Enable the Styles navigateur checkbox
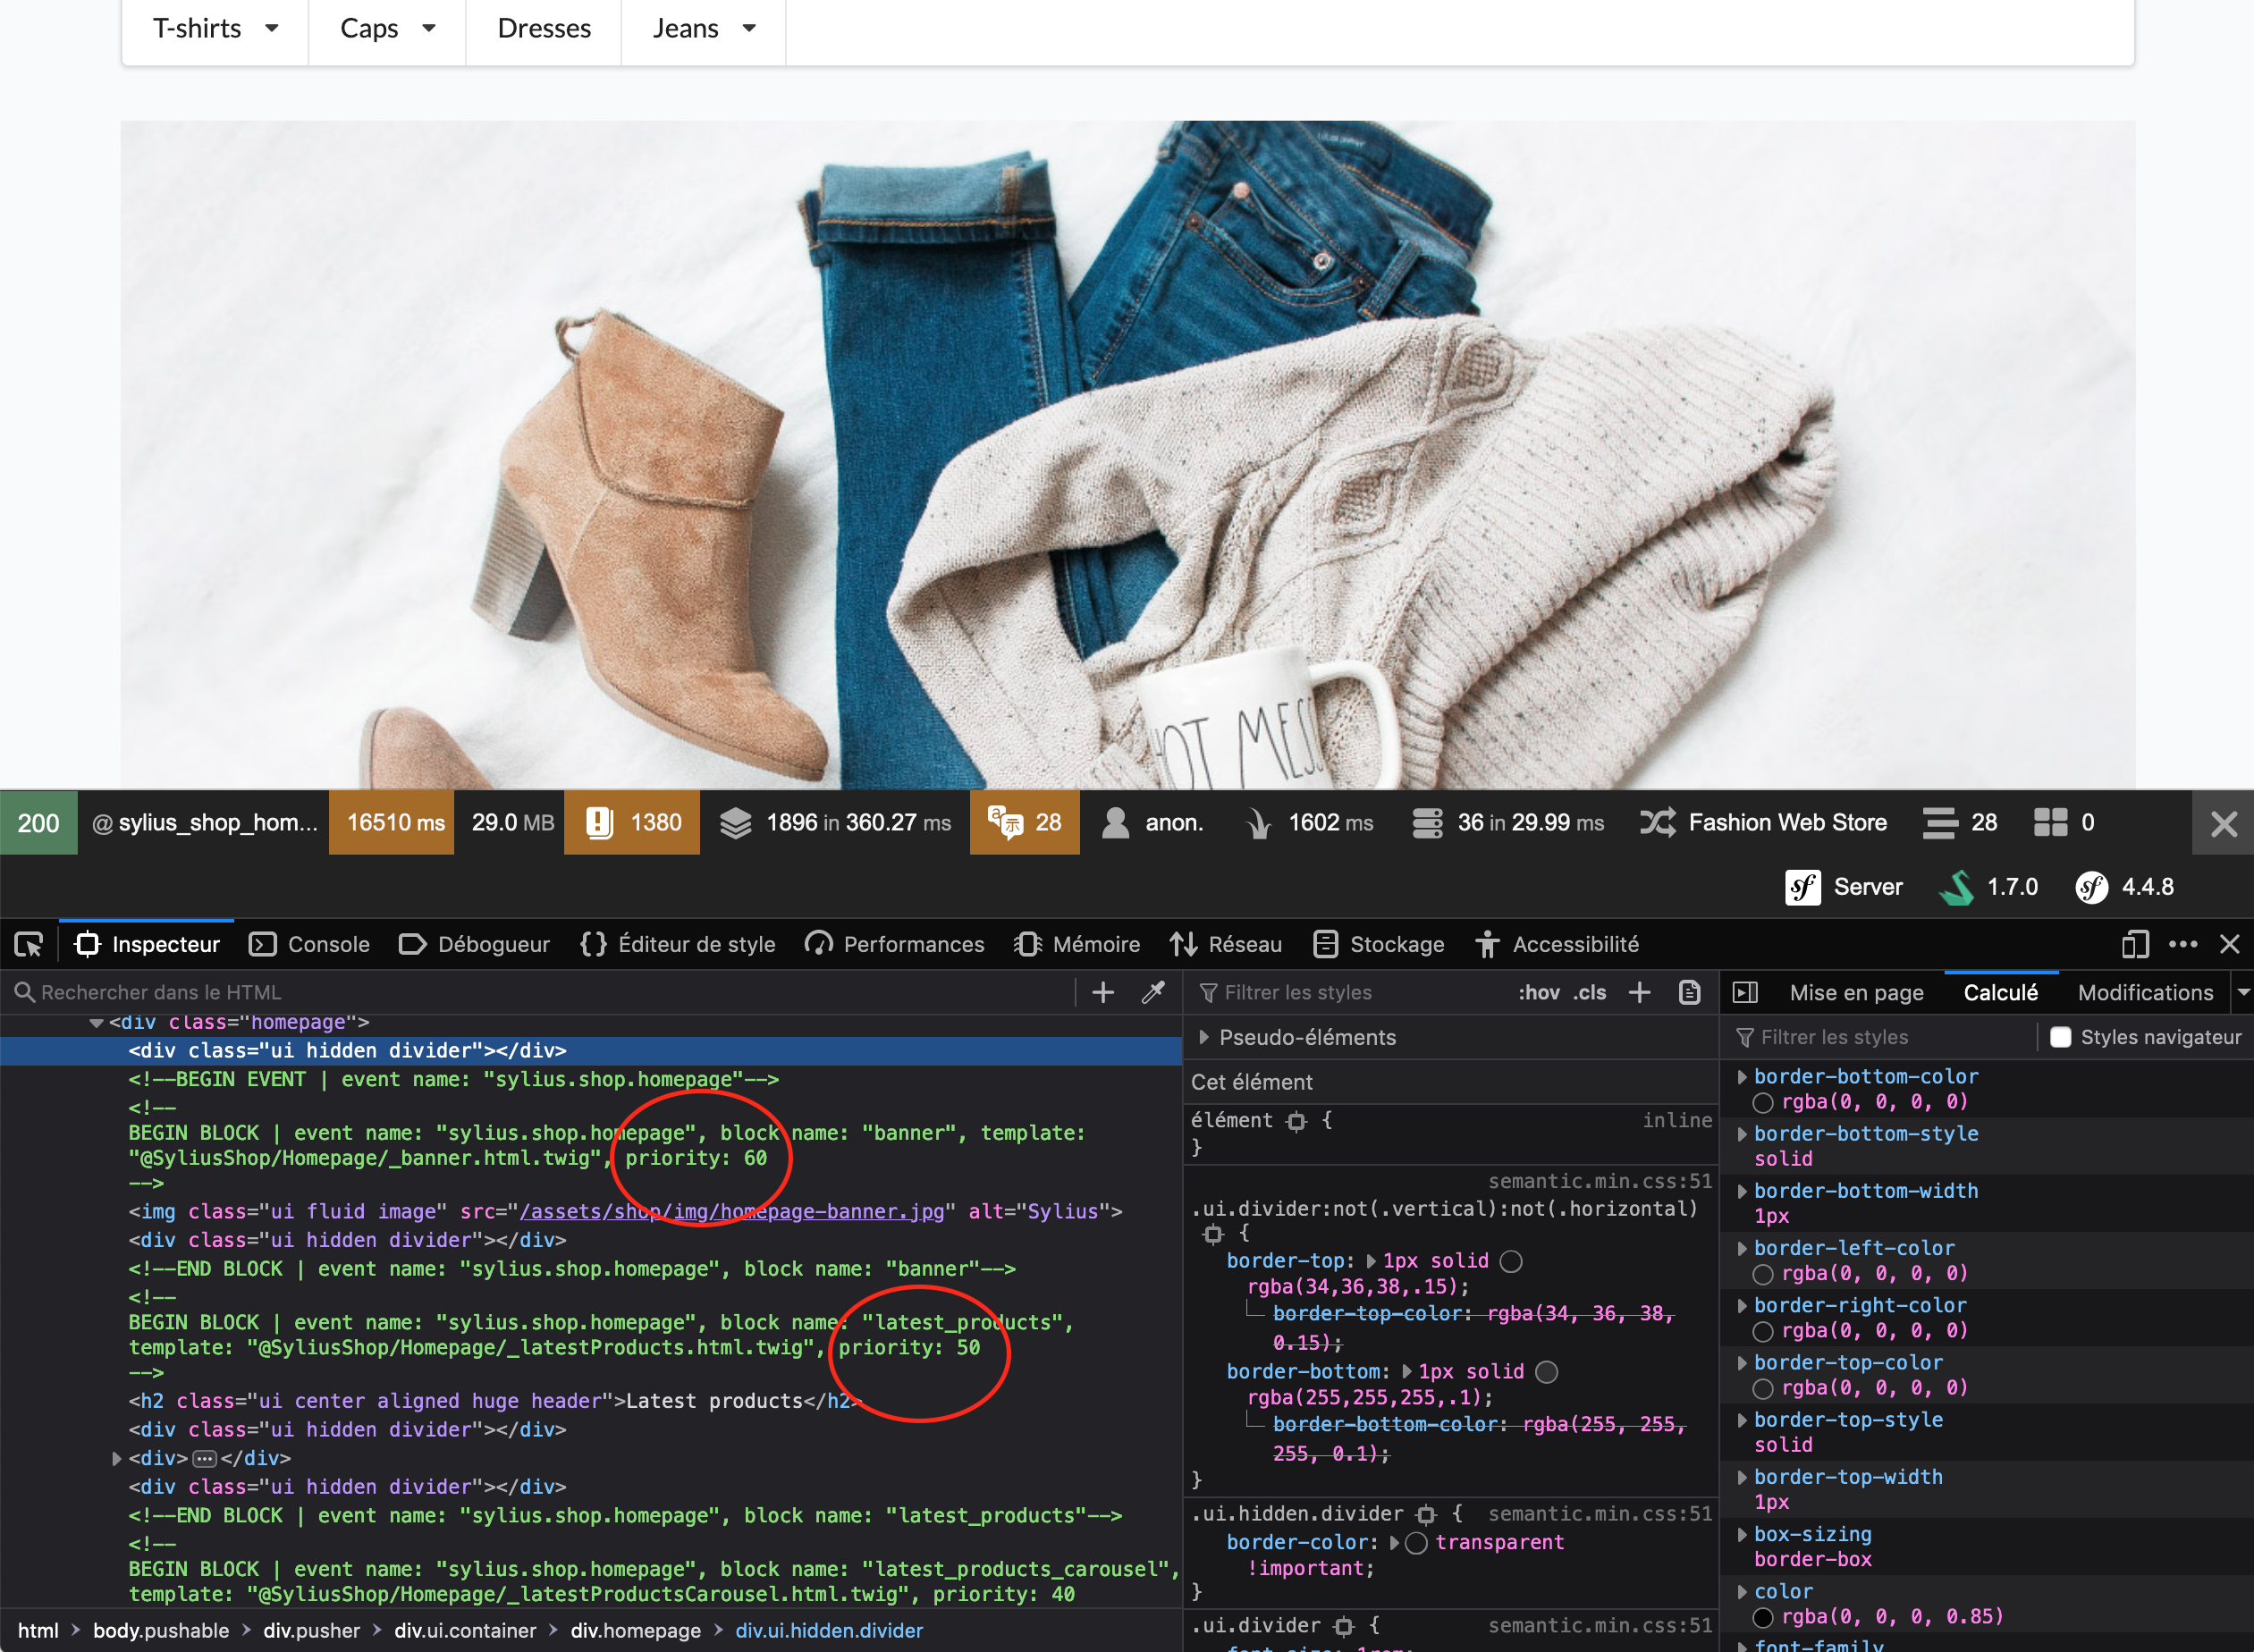Image resolution: width=2254 pixels, height=1652 pixels. (2061, 1037)
